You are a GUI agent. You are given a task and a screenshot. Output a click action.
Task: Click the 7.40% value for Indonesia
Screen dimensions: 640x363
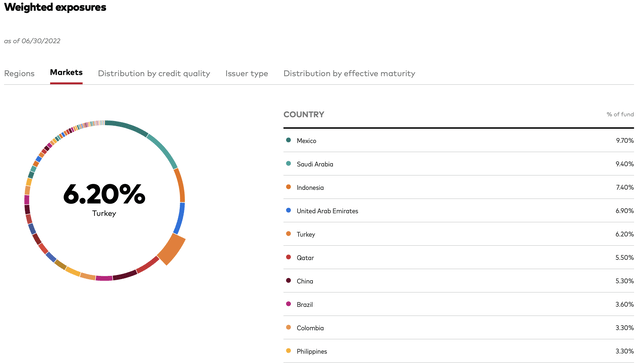[624, 187]
